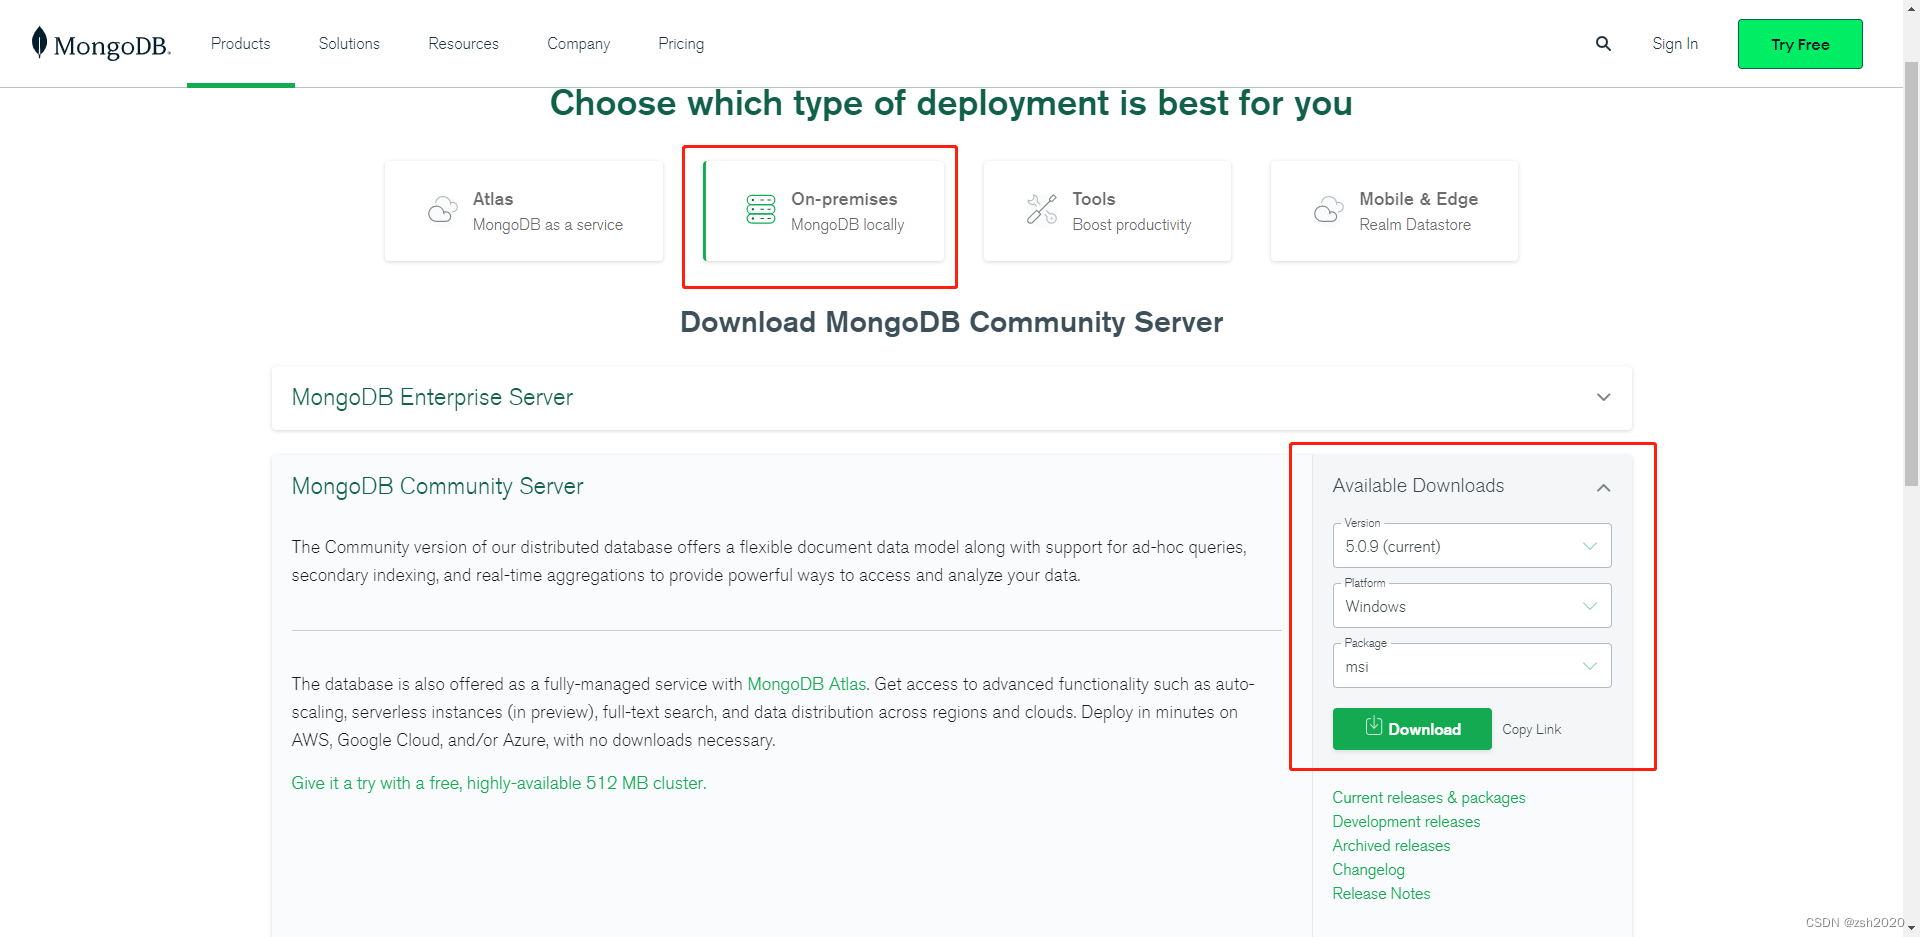Open the Release Notes link
The width and height of the screenshot is (1920, 937).
click(1381, 893)
